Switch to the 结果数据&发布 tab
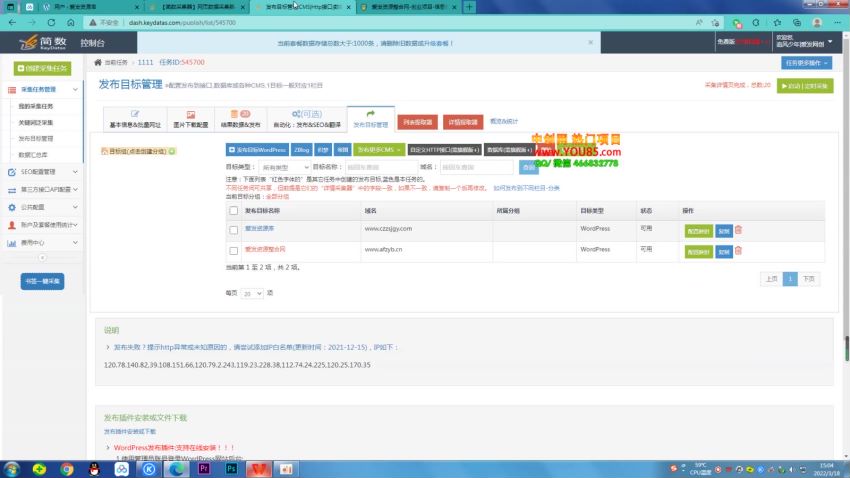The image size is (850, 478). coord(240,119)
